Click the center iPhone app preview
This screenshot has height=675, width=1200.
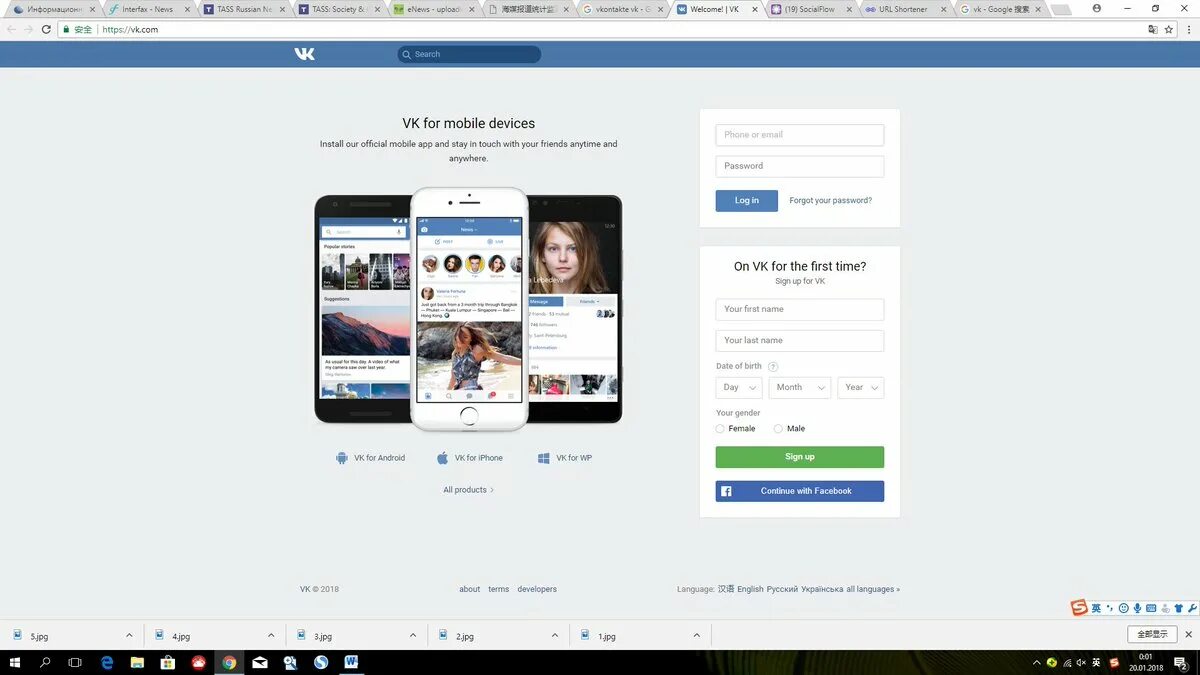(x=469, y=308)
